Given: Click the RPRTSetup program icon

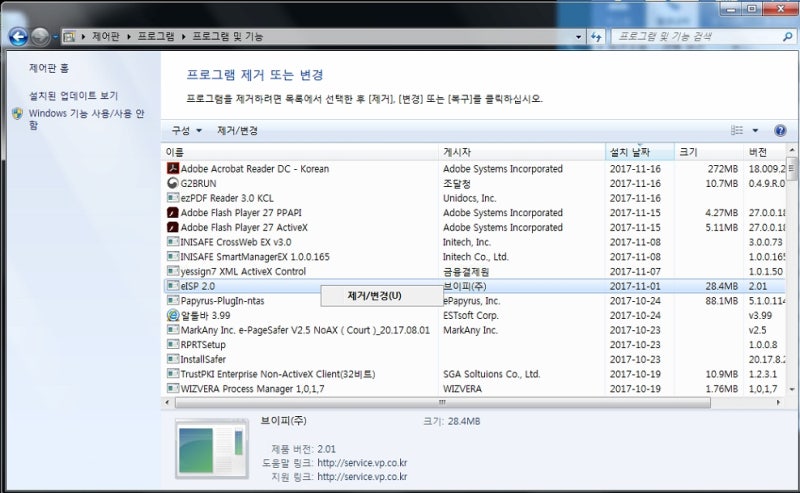Looking at the screenshot, I should point(172,344).
